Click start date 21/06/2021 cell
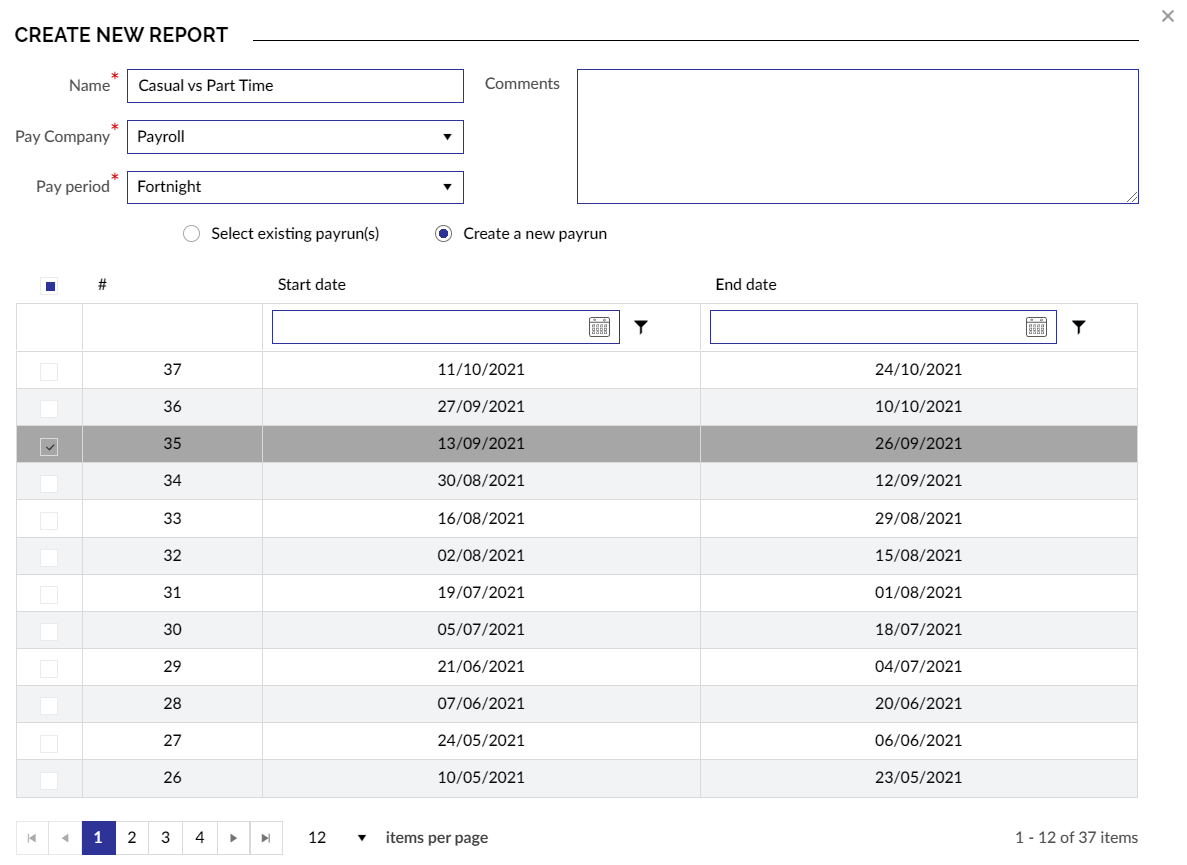The image size is (1187, 865). pyautogui.click(x=481, y=667)
